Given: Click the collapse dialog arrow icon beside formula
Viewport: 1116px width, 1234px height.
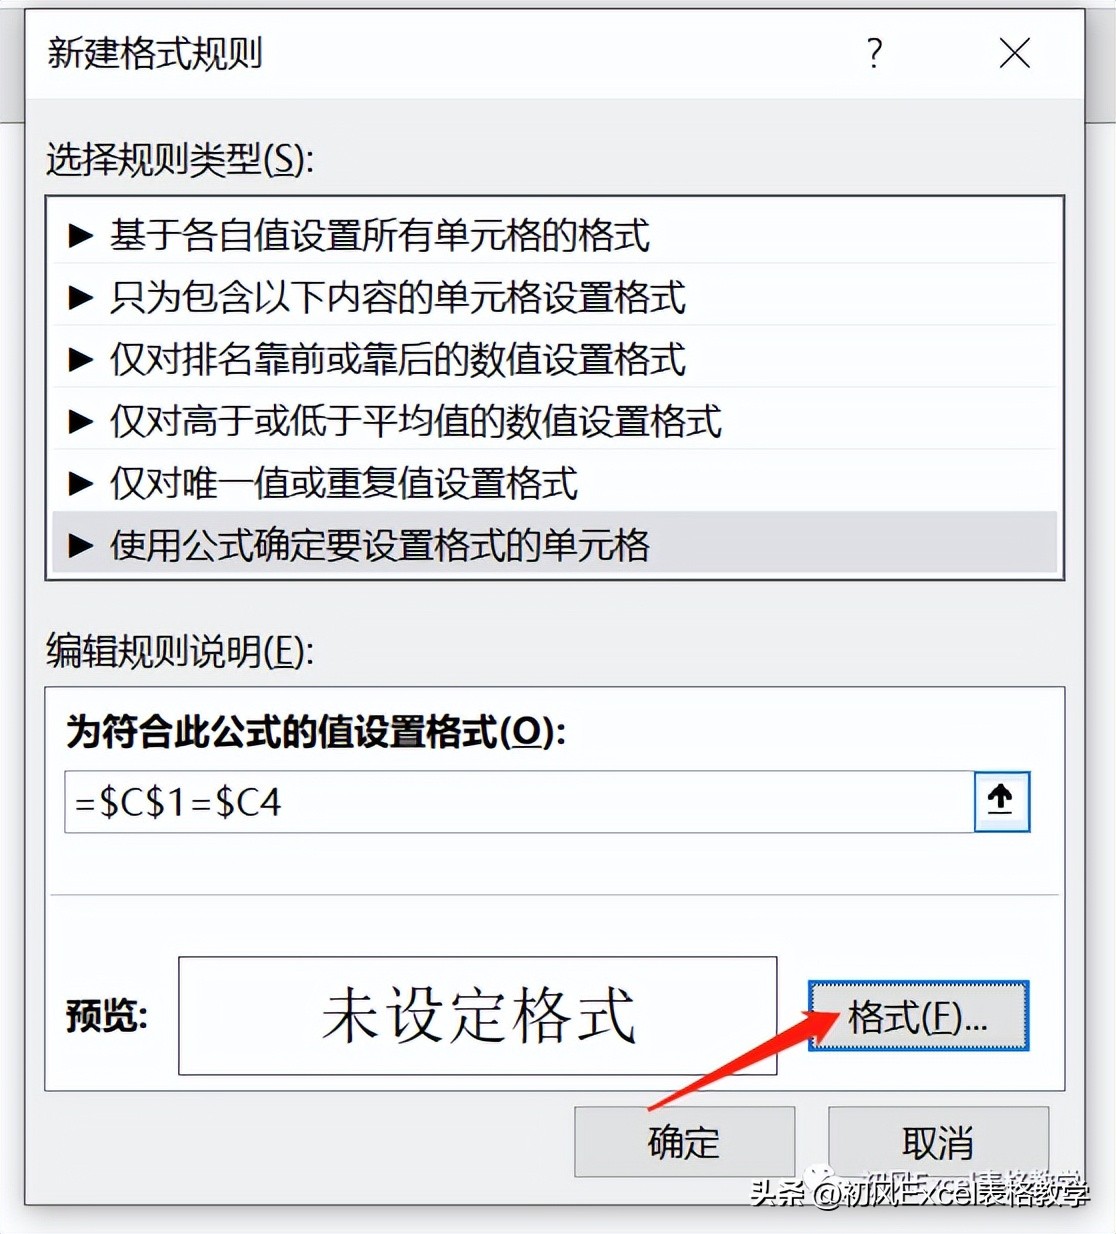Looking at the screenshot, I should [1001, 801].
